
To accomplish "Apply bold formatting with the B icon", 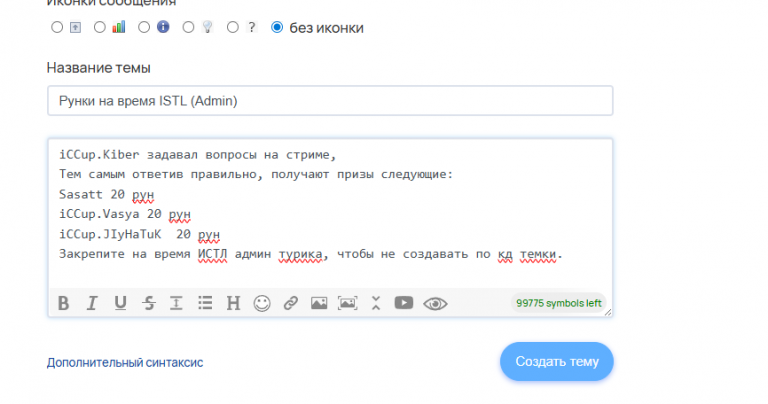I will 63,303.
